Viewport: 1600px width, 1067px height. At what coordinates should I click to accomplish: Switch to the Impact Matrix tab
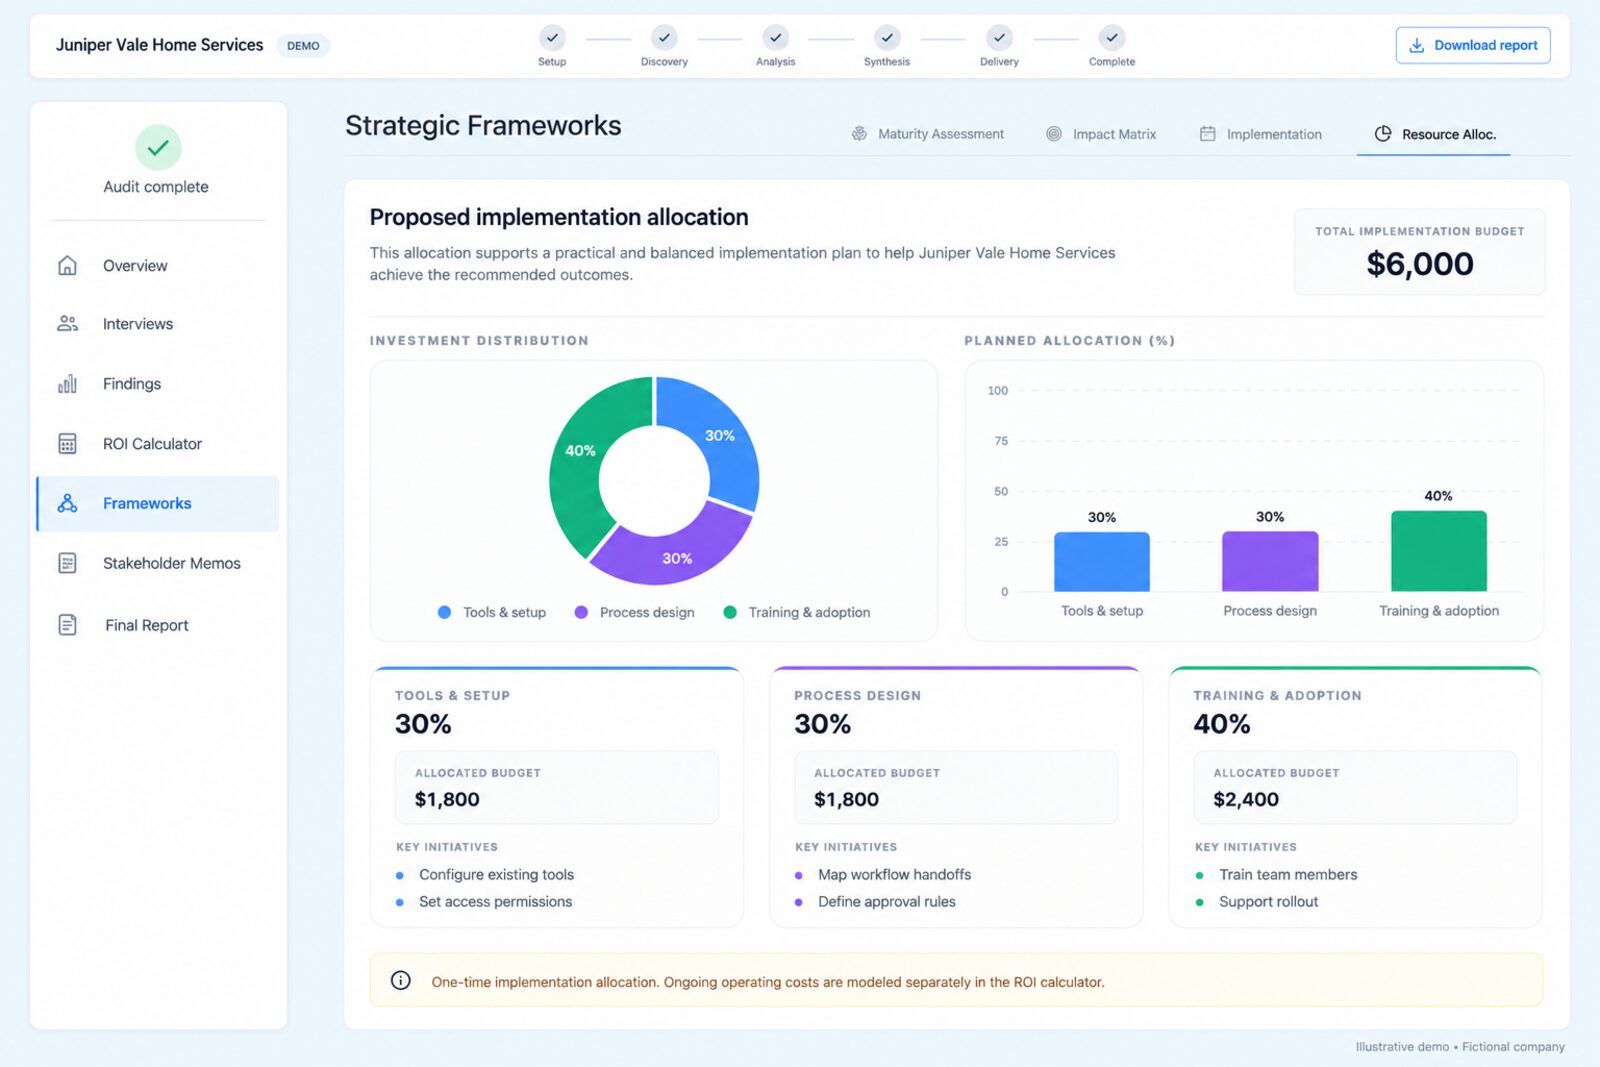(1101, 134)
